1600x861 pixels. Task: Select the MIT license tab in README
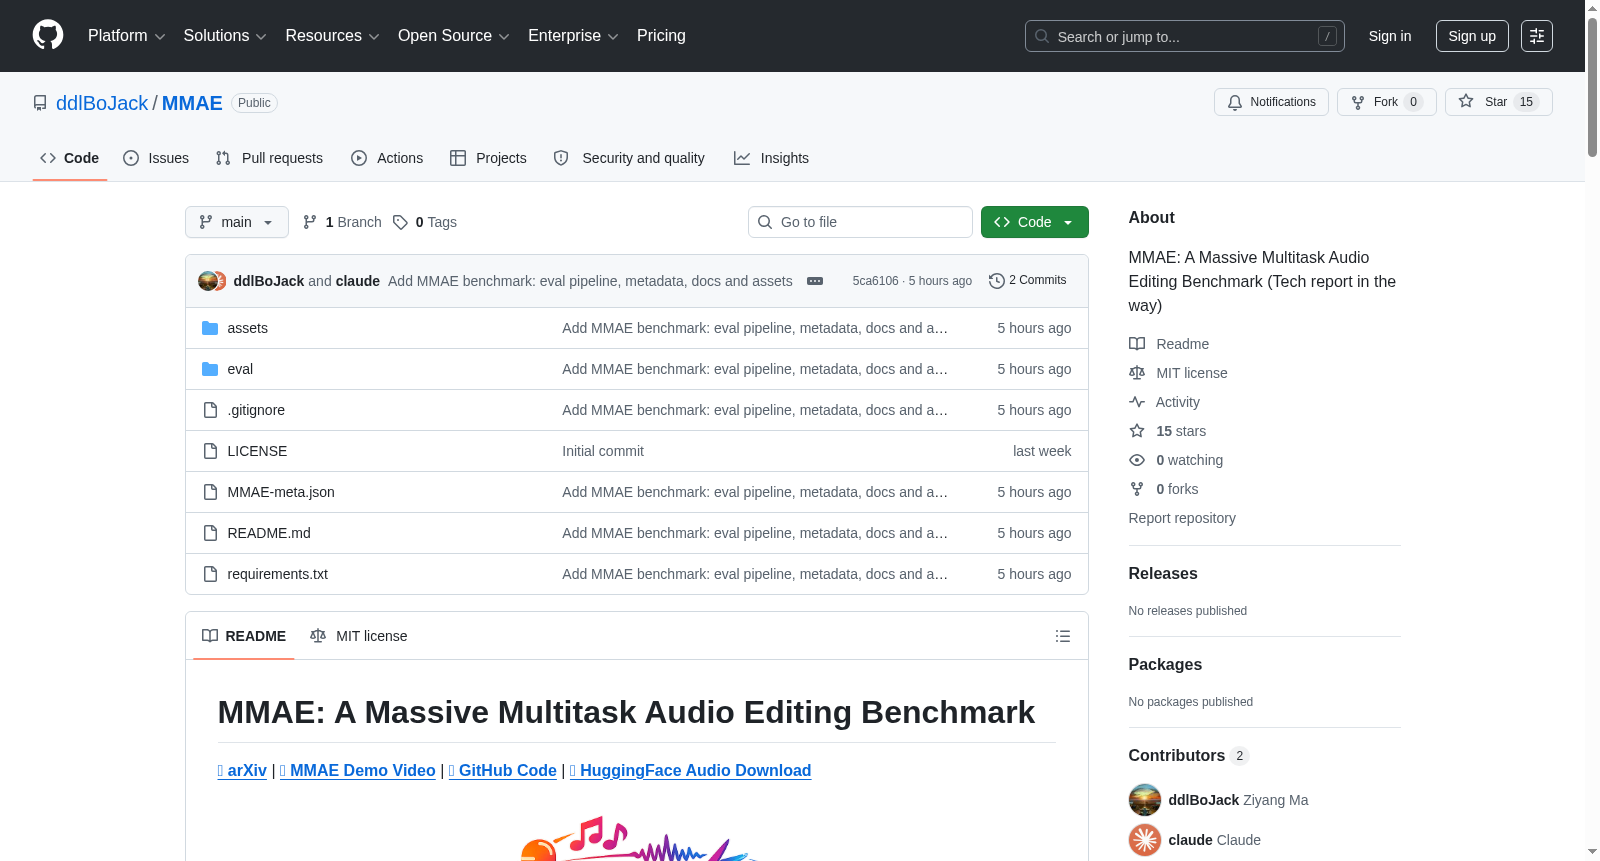(x=359, y=636)
